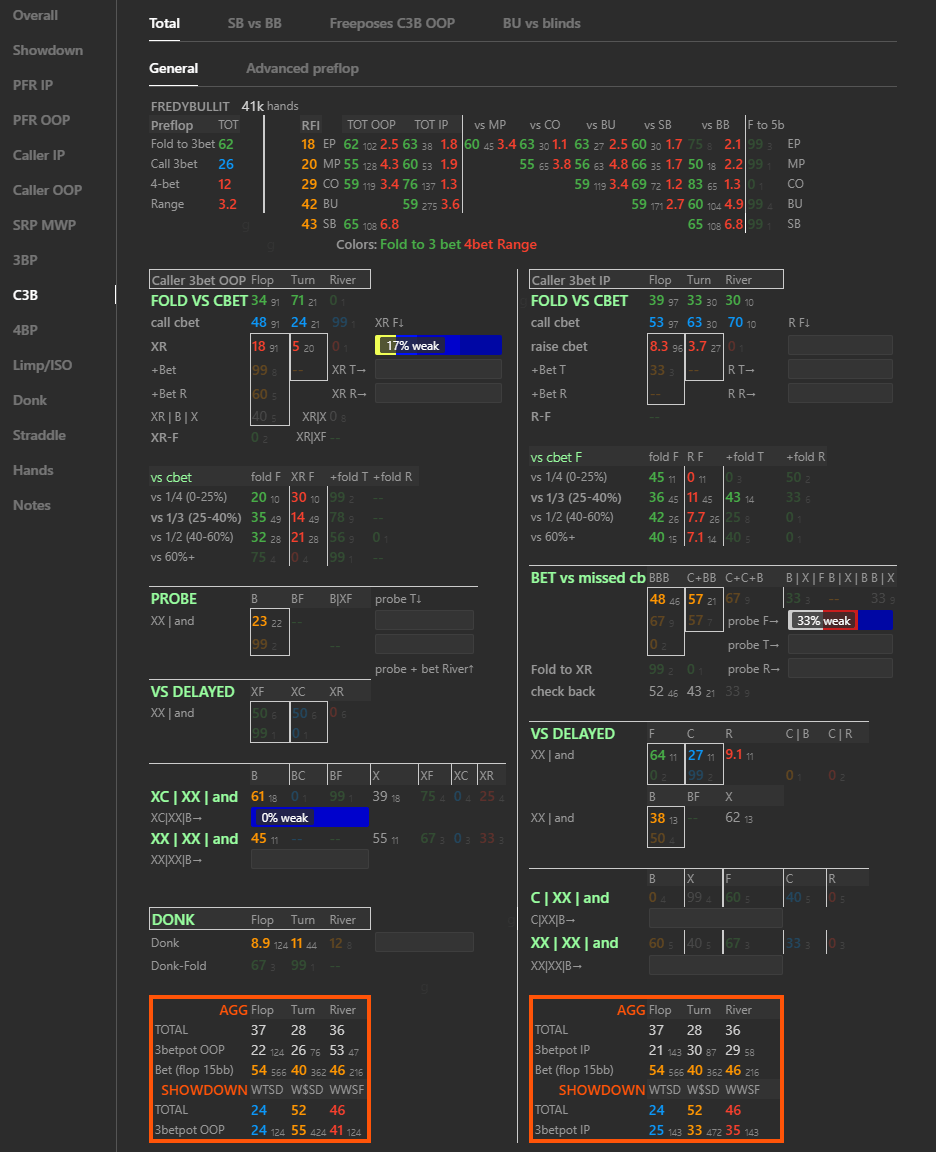Click VS DELAYED fold value 64

(658, 755)
